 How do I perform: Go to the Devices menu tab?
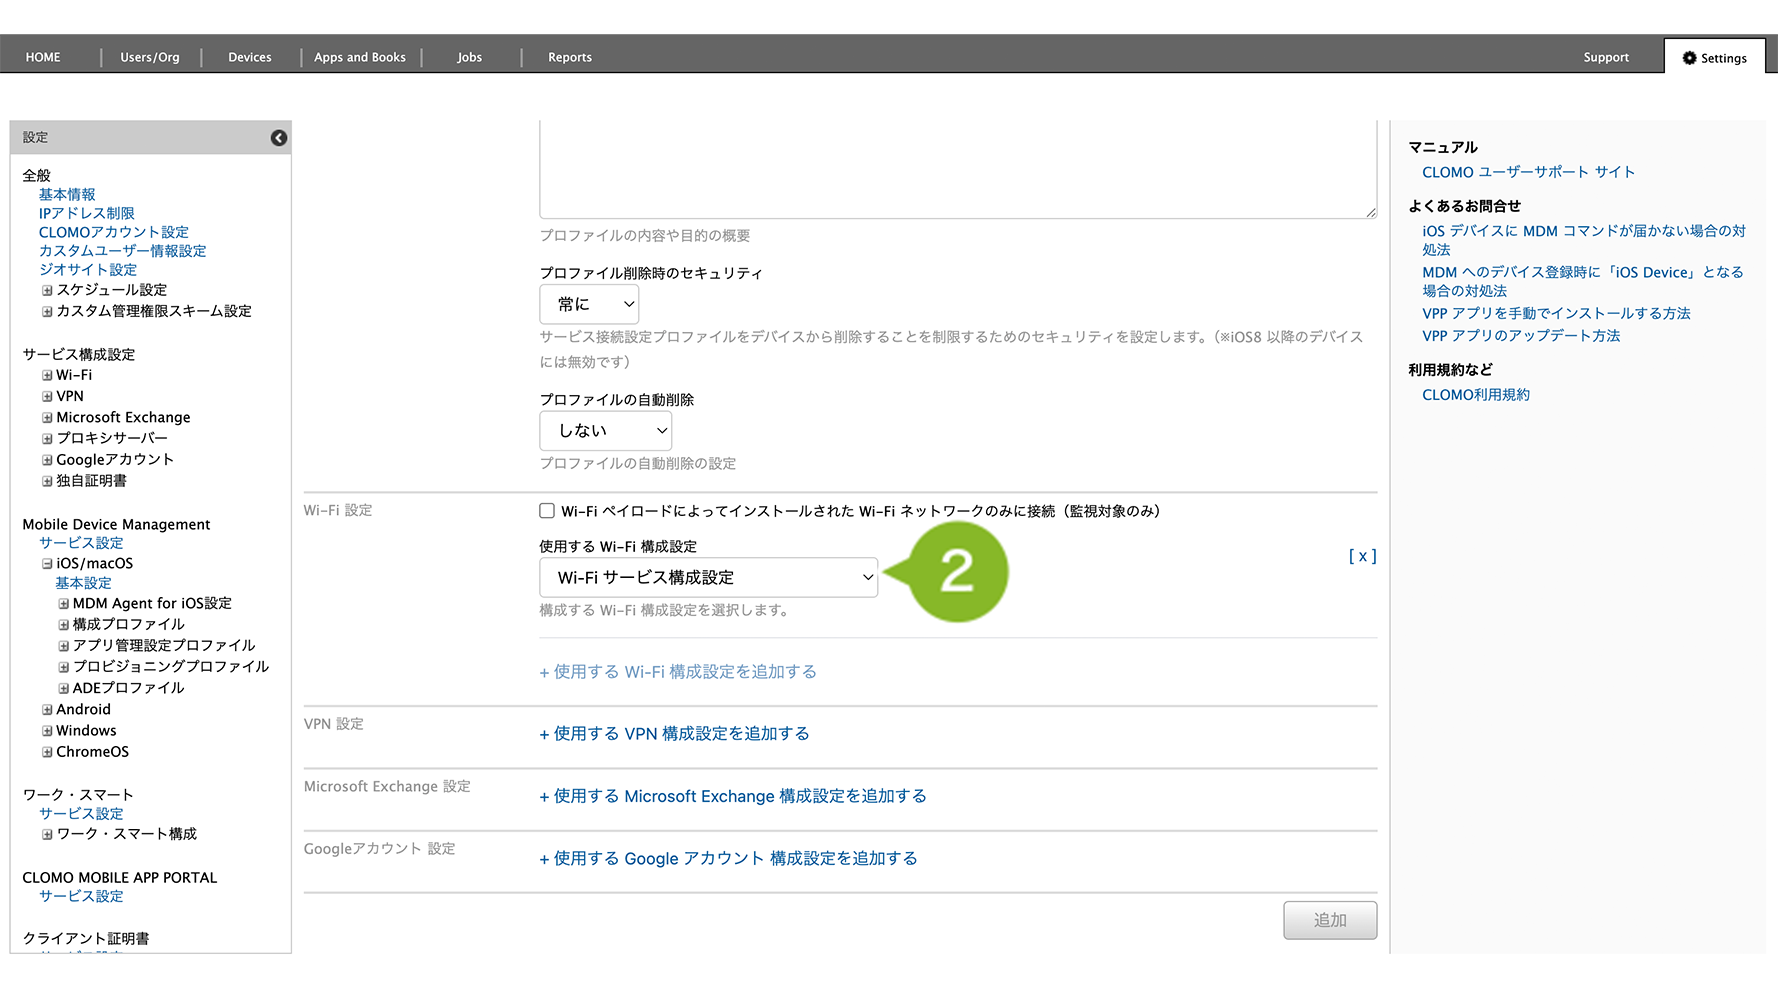pos(249,57)
